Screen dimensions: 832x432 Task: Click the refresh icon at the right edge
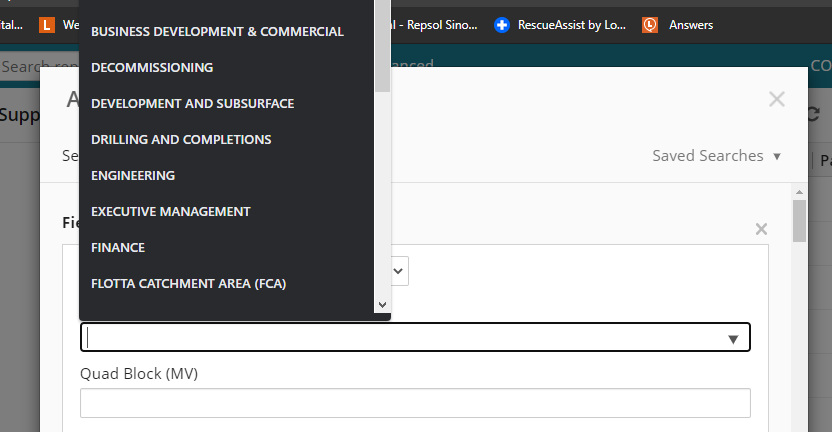tap(812, 115)
